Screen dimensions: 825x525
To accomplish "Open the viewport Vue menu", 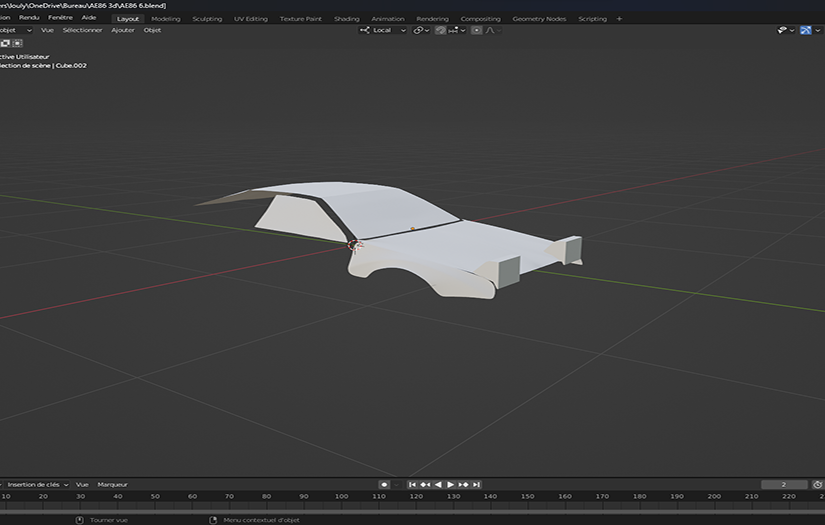I will click(47, 30).
